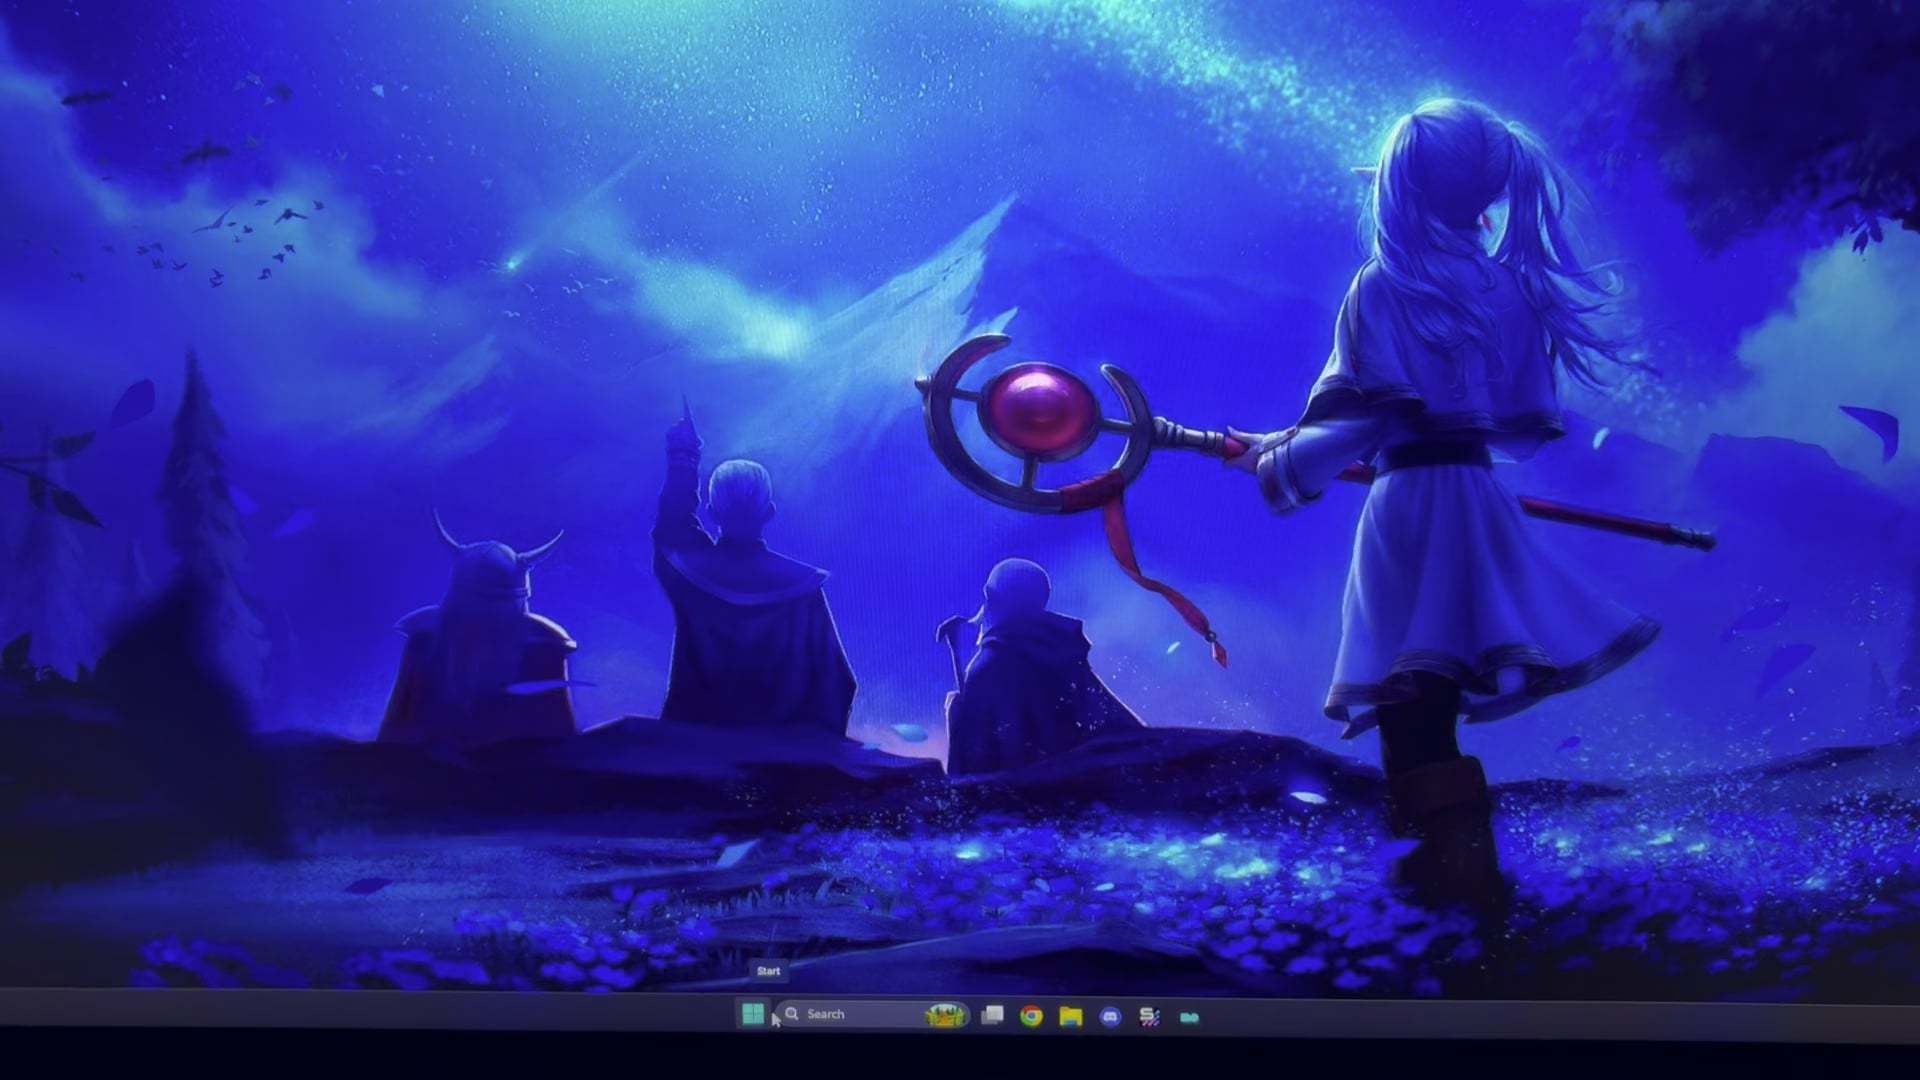Click the red orb on the staff

(x=1037, y=410)
